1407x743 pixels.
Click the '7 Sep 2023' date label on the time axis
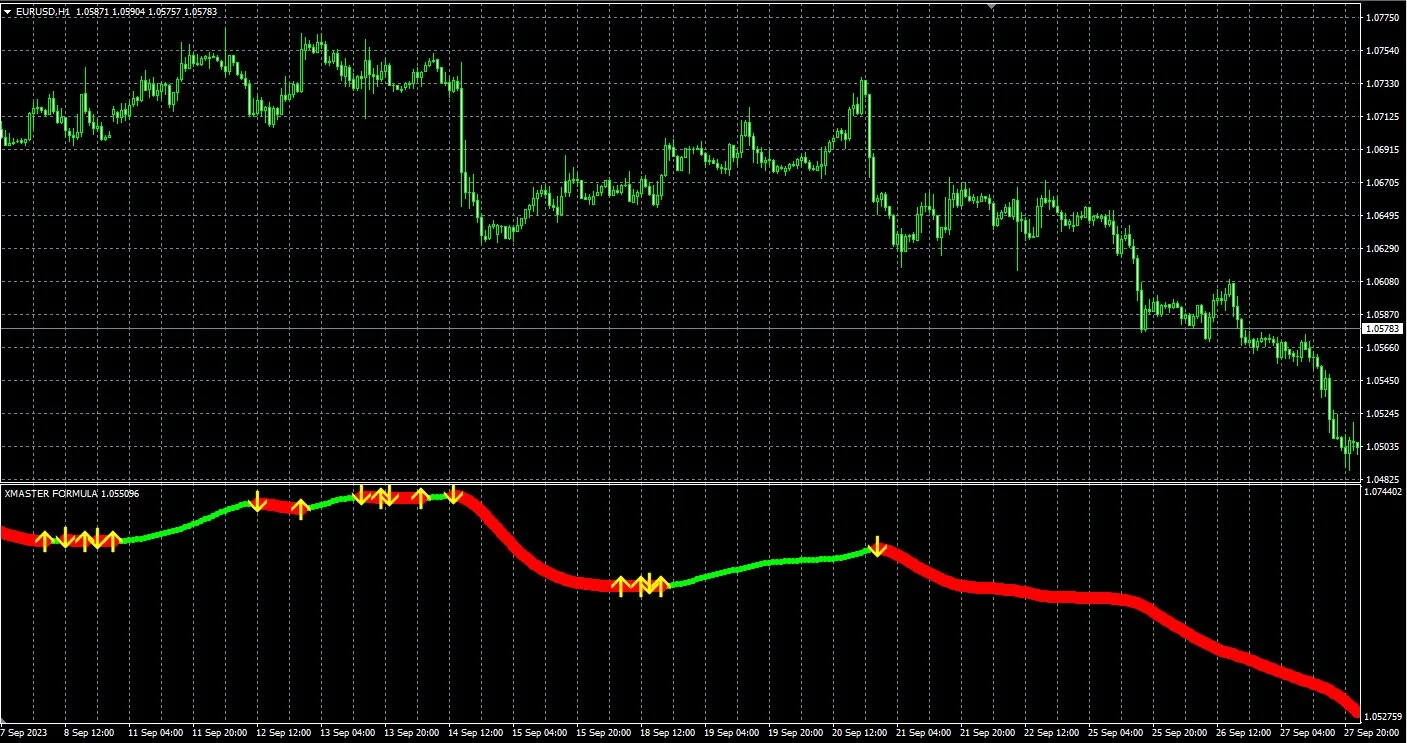(x=24, y=730)
